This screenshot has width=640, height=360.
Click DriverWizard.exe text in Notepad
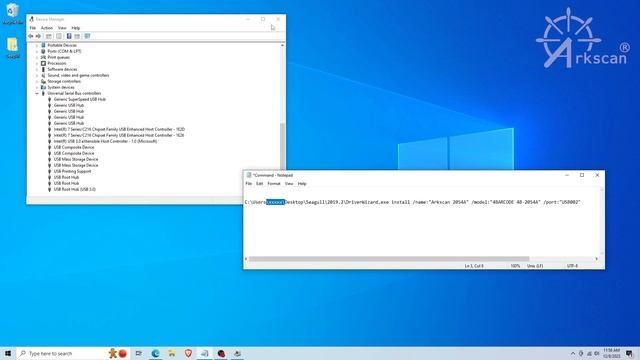click(367, 202)
